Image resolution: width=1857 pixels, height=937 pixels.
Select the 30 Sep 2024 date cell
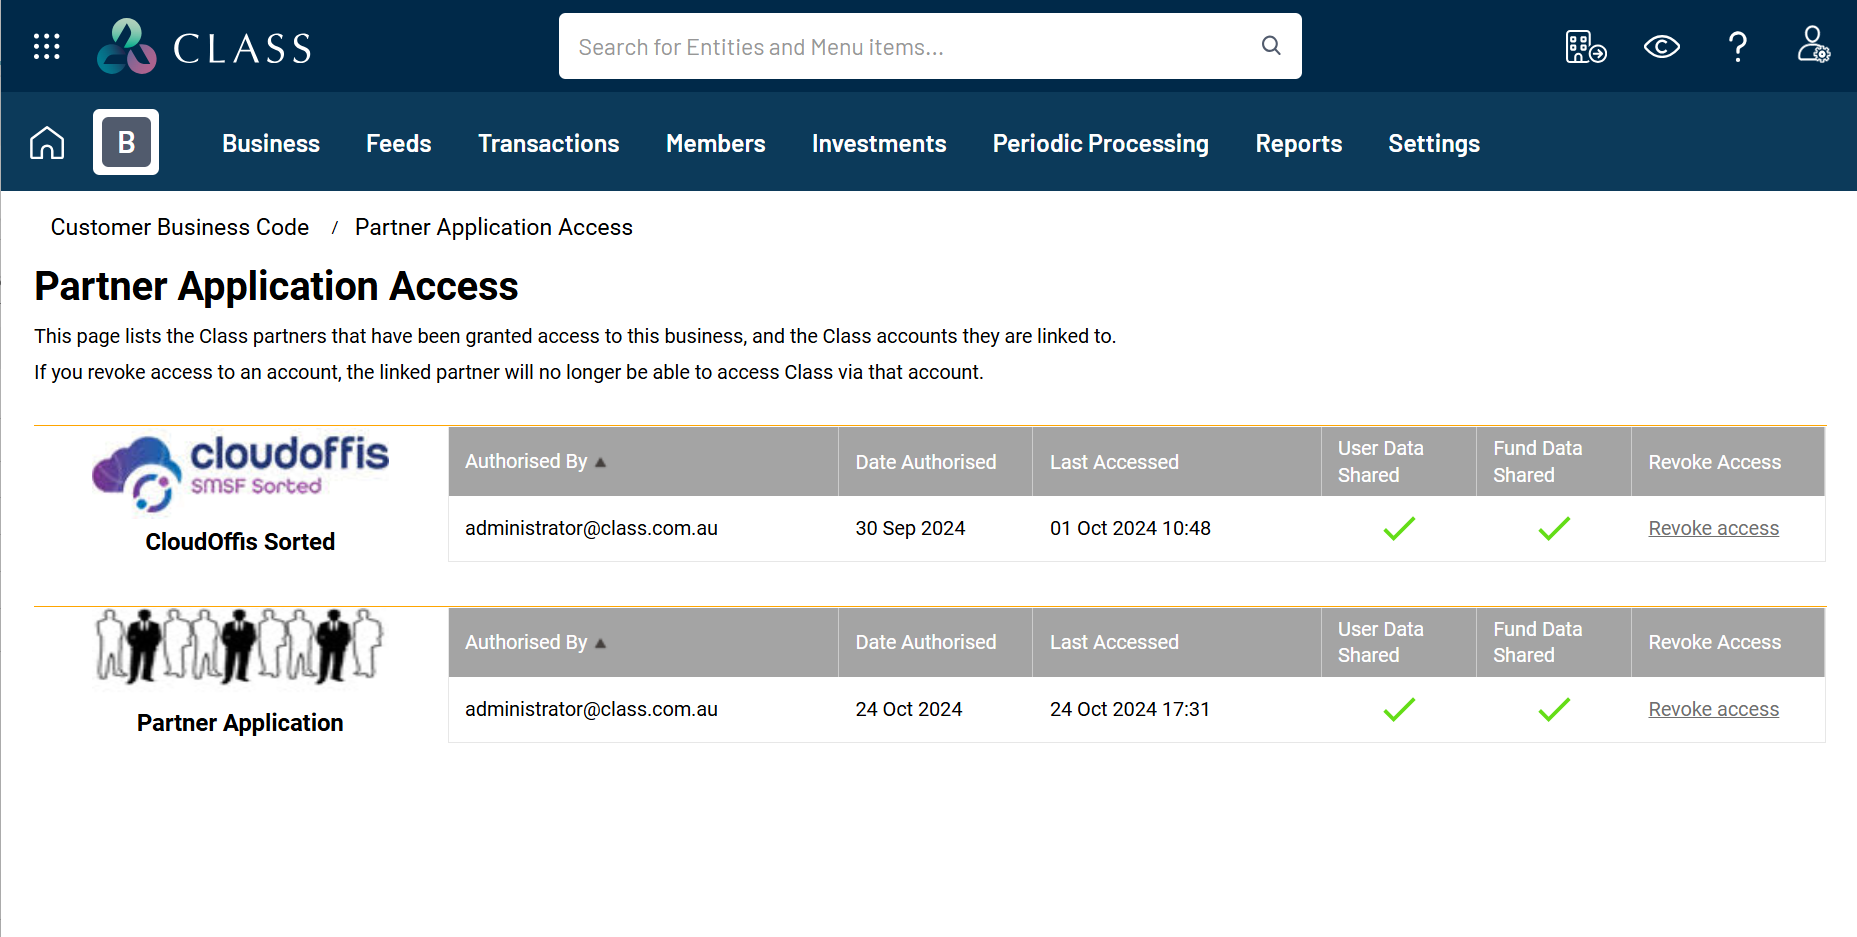(x=910, y=528)
